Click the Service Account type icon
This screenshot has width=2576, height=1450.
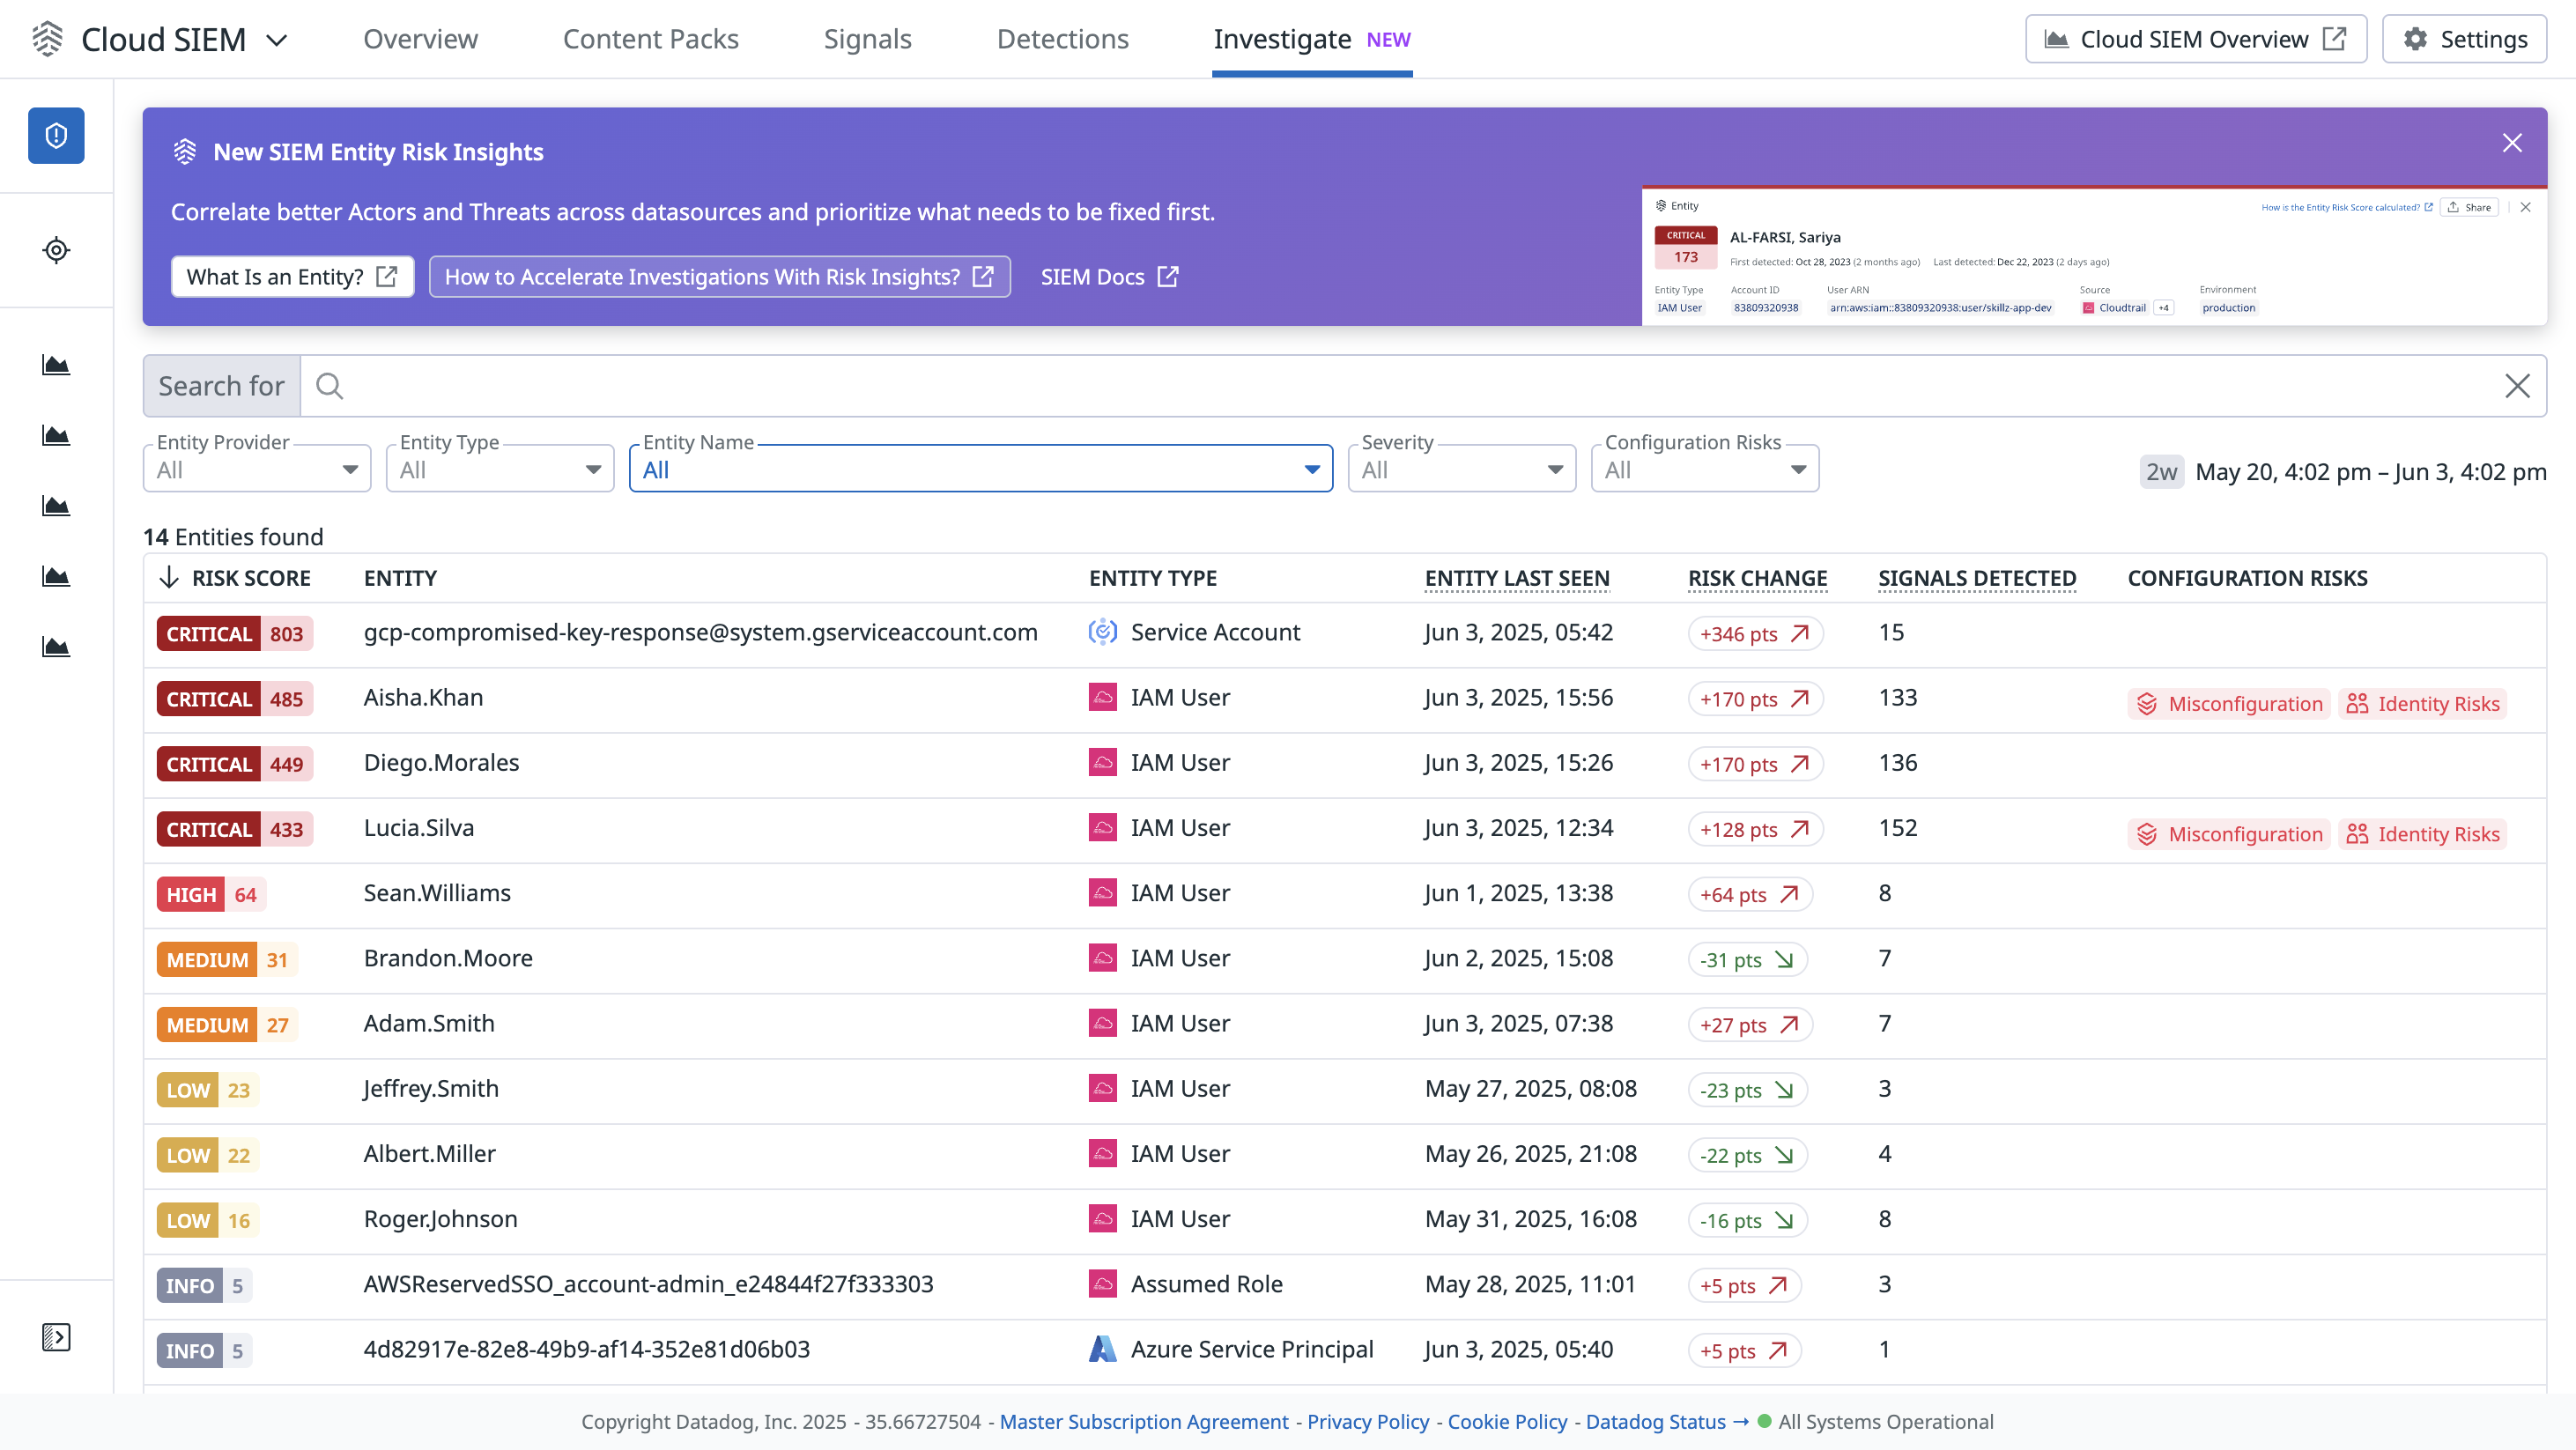point(1102,632)
